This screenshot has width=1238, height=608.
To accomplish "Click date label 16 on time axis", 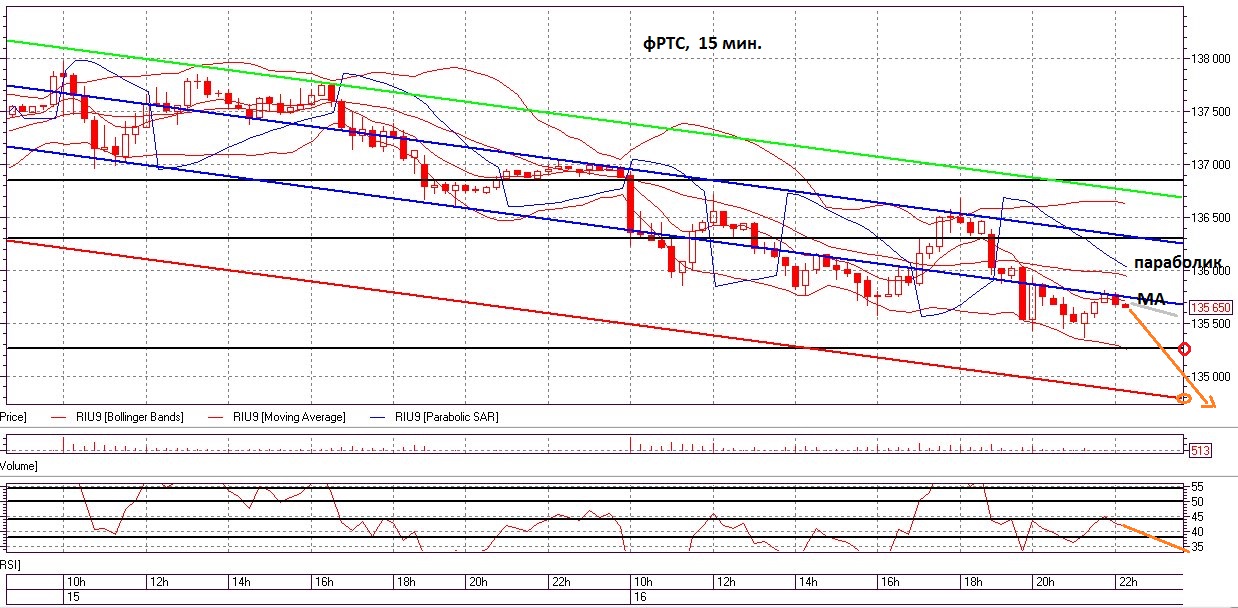I will click(641, 597).
